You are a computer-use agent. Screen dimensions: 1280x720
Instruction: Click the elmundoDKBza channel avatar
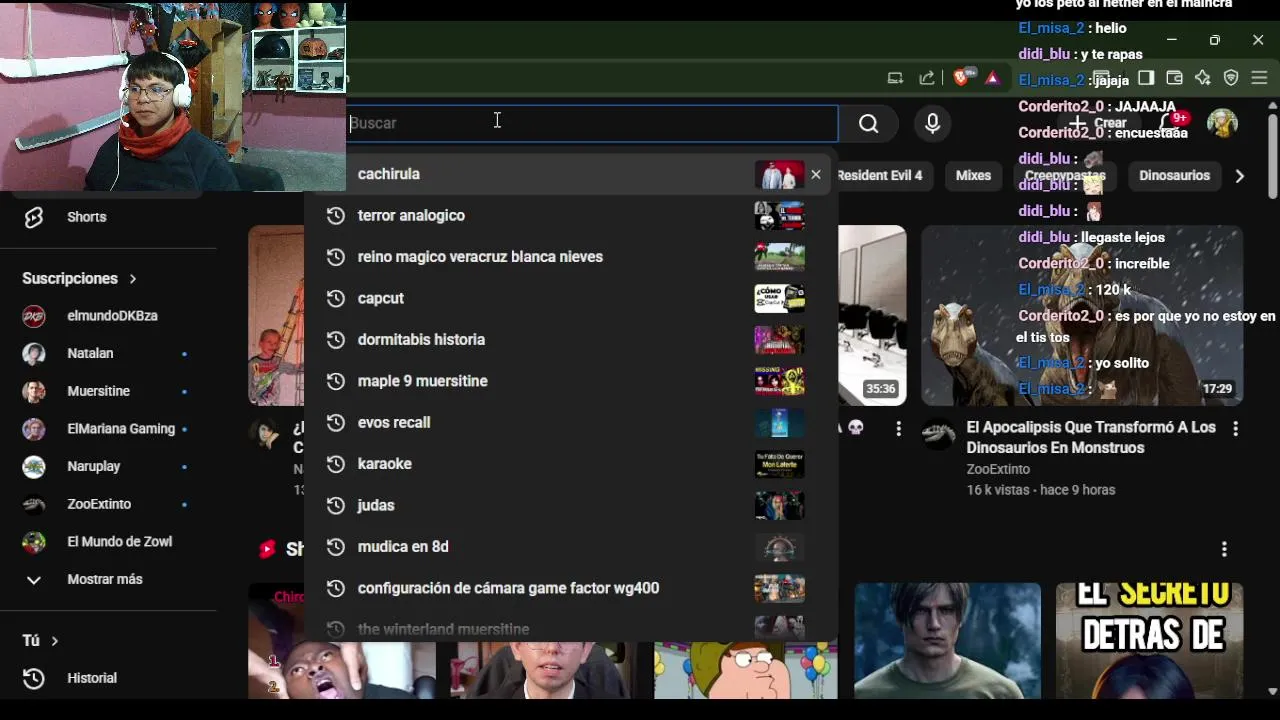(x=34, y=316)
